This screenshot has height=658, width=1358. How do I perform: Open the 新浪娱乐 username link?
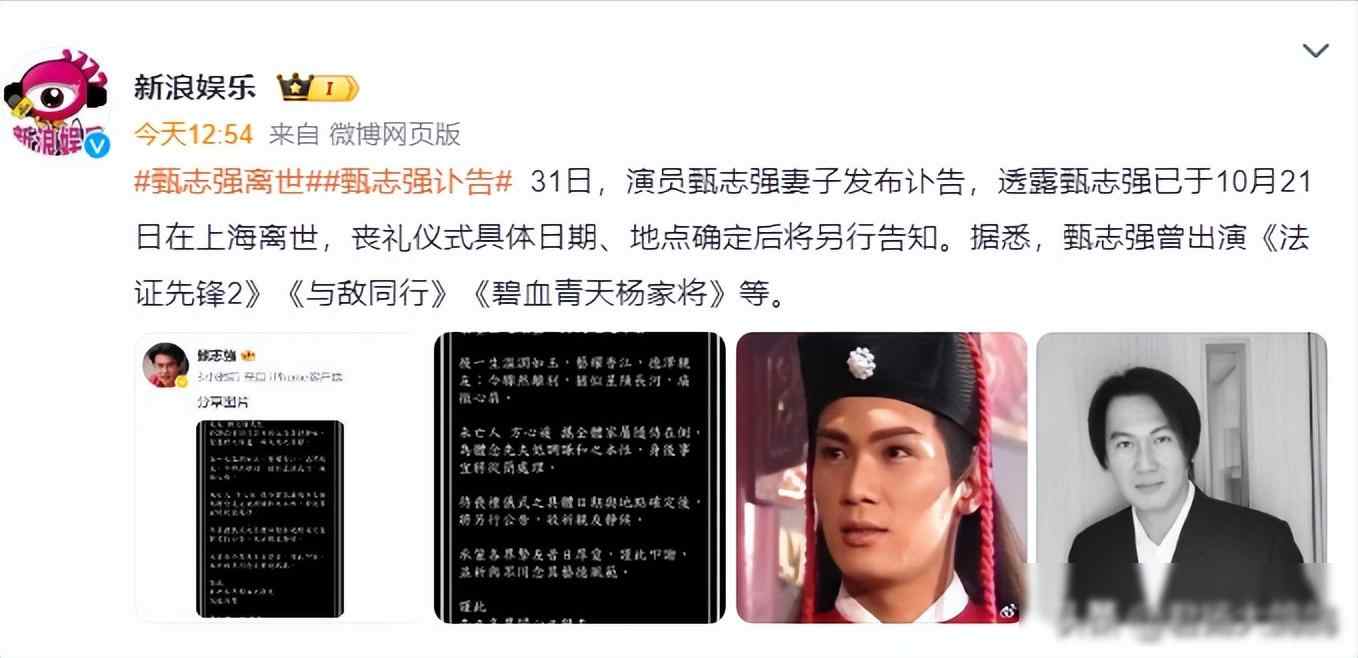click(194, 89)
